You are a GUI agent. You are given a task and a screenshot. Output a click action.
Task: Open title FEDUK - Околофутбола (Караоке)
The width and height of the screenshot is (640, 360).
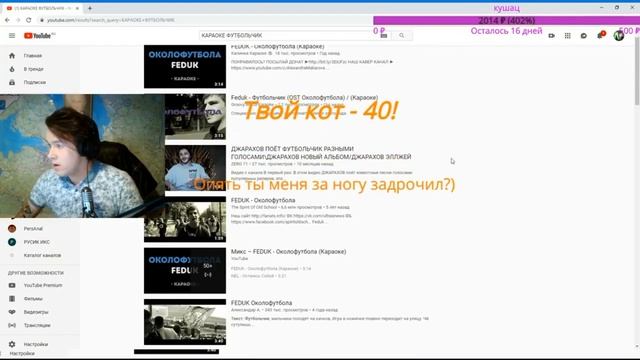pos(278,47)
